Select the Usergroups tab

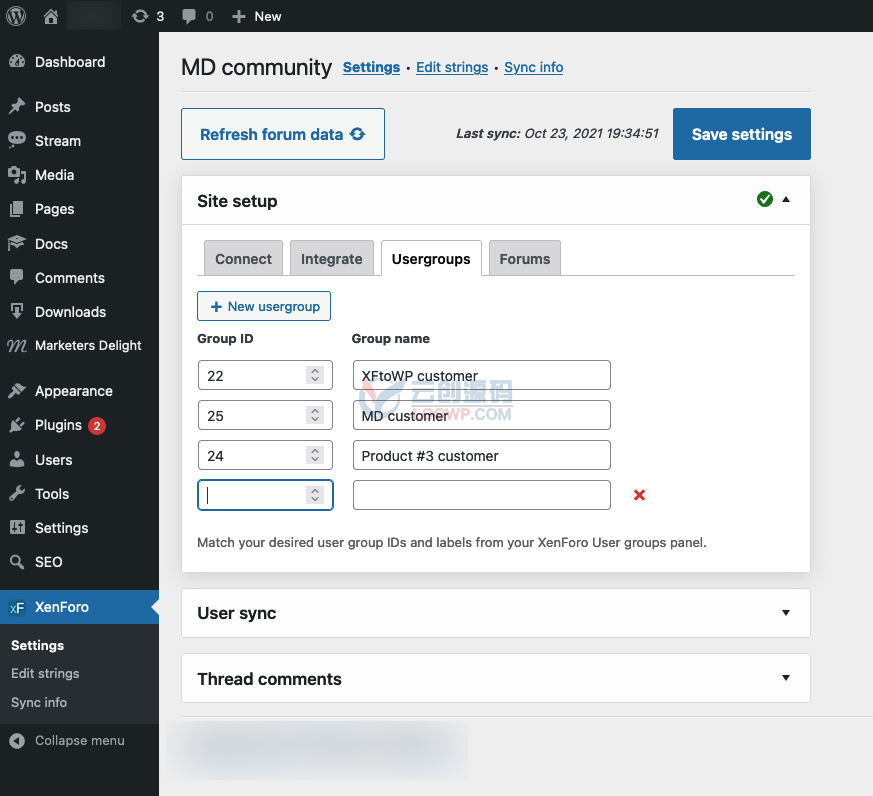[x=431, y=259]
